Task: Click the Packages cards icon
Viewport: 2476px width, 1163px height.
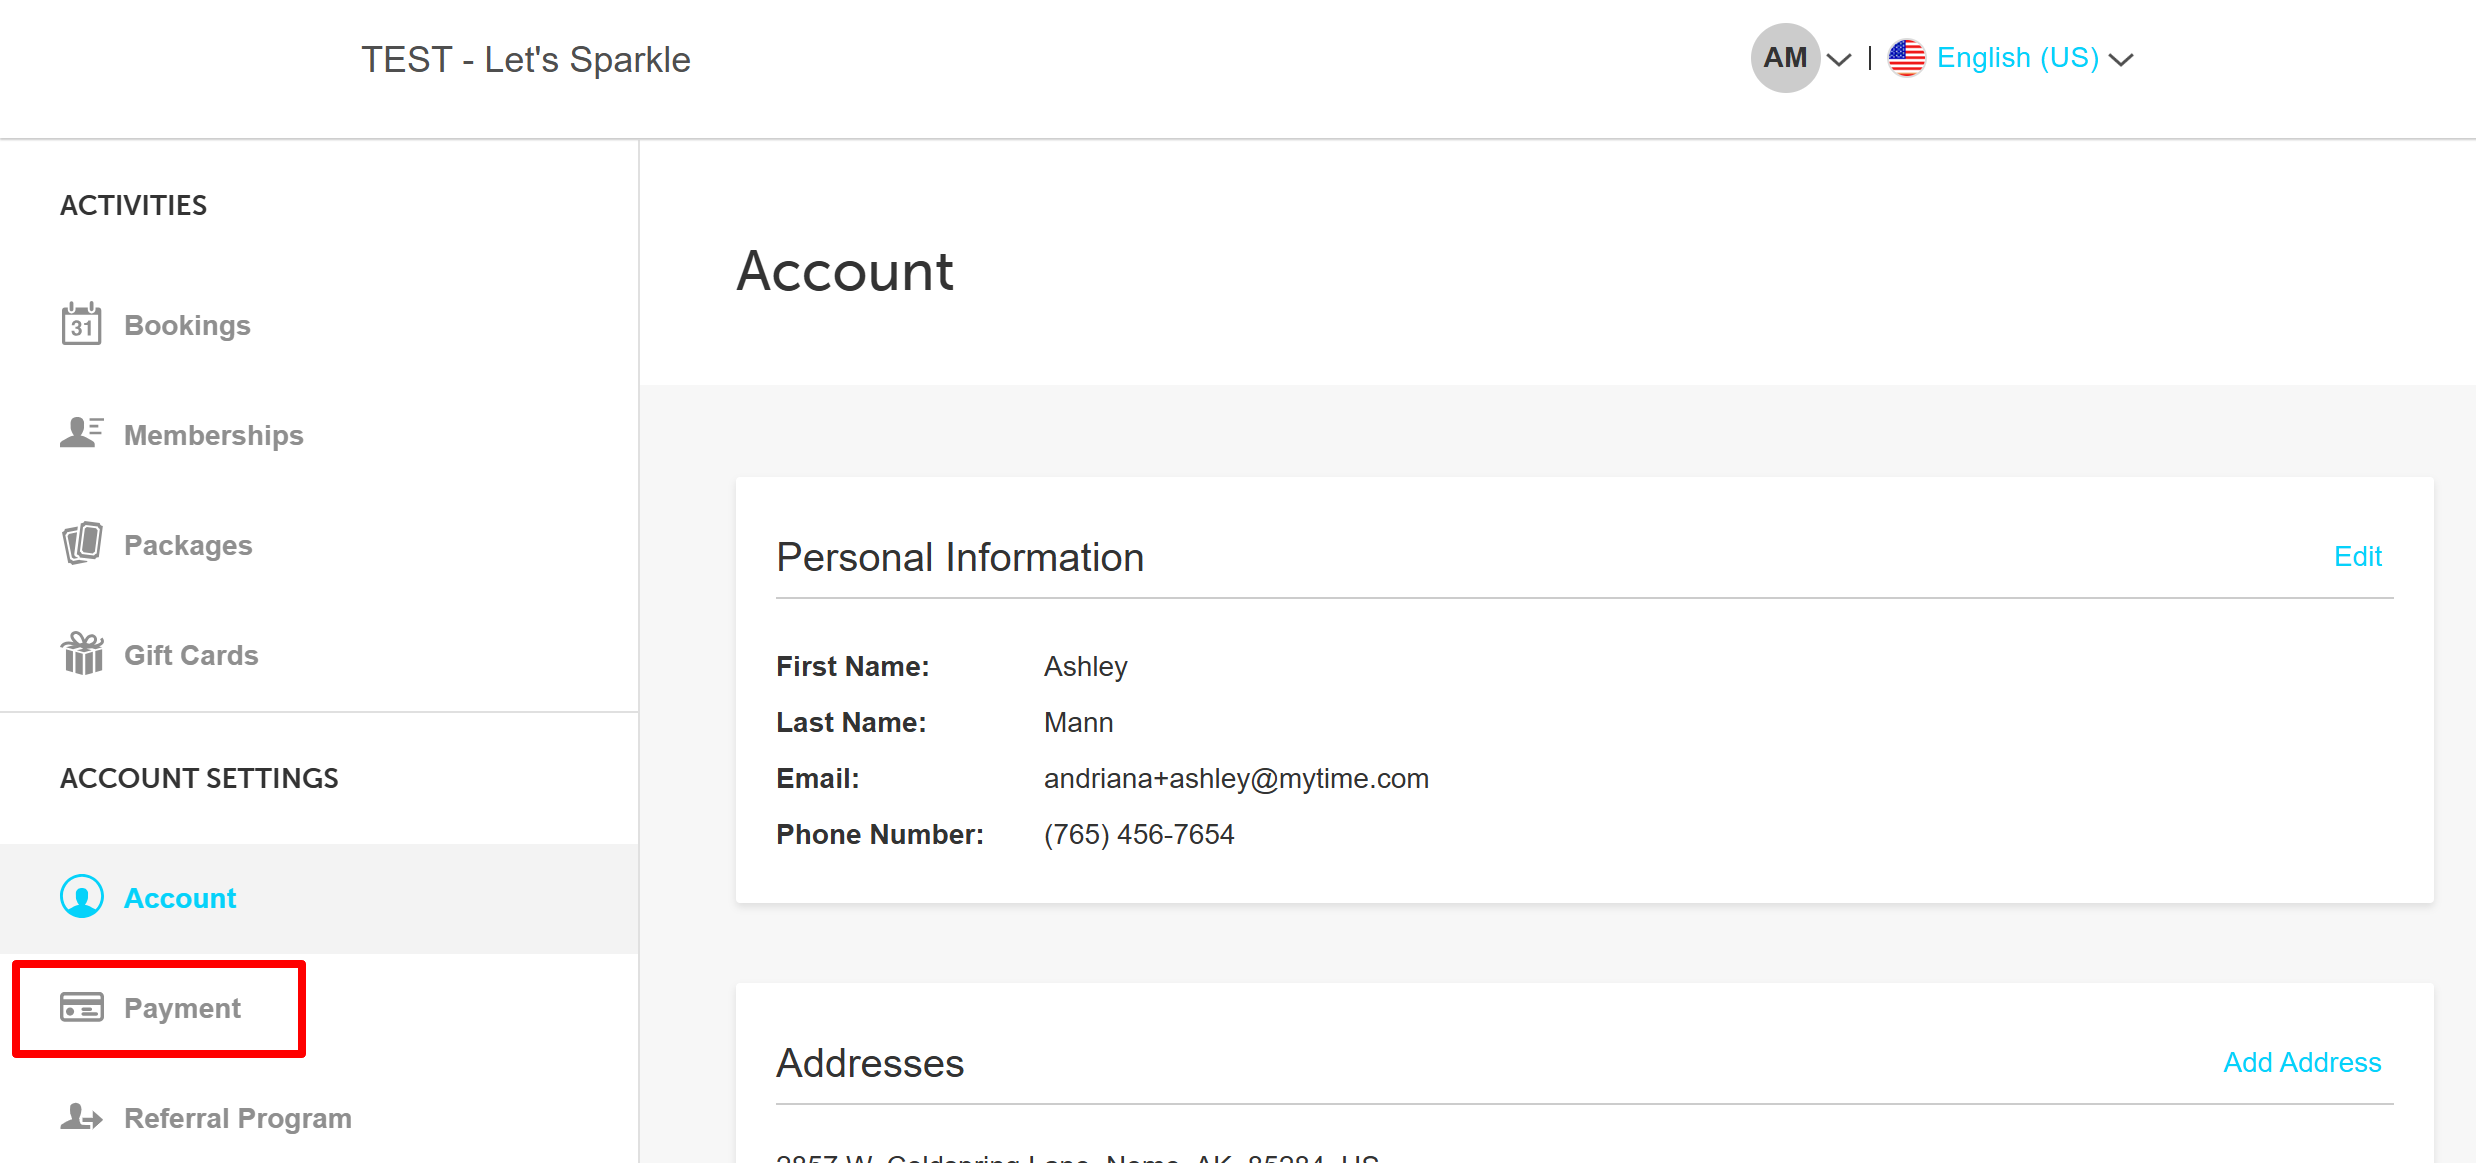Action: click(81, 543)
